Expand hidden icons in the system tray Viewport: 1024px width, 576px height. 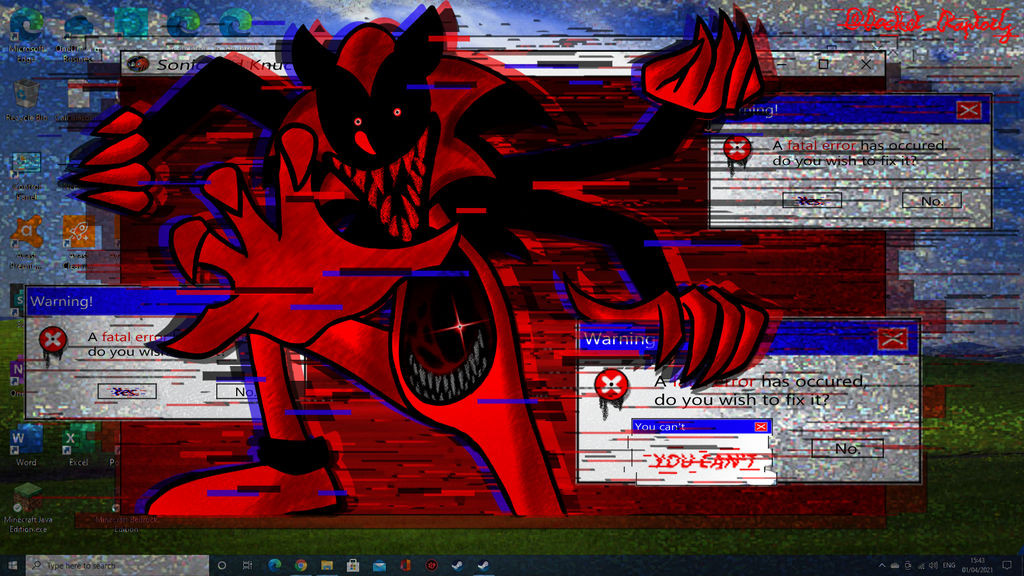point(883,564)
